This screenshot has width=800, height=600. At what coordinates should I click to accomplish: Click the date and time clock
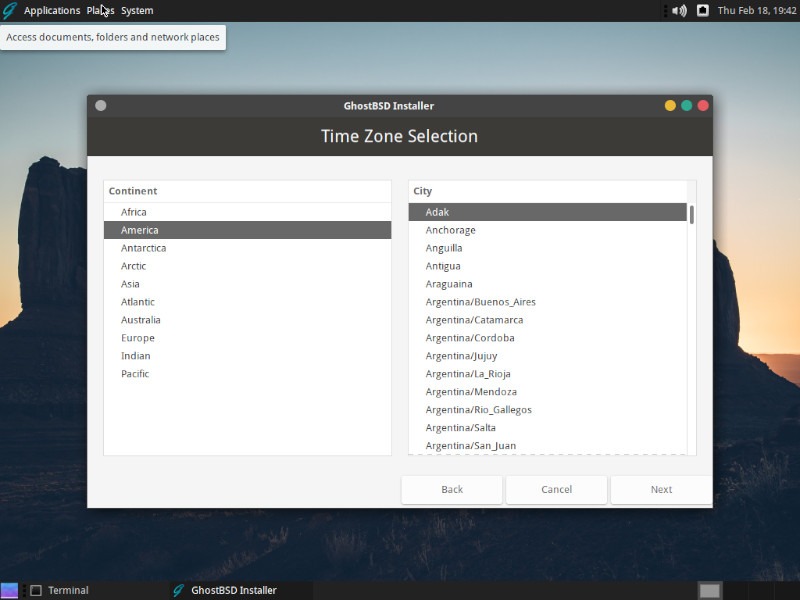click(755, 10)
